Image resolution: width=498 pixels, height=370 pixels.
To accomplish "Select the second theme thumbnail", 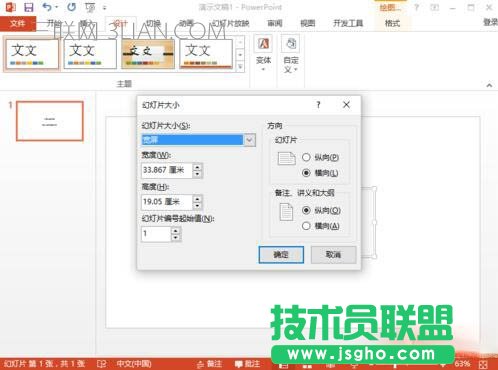I will 90,54.
